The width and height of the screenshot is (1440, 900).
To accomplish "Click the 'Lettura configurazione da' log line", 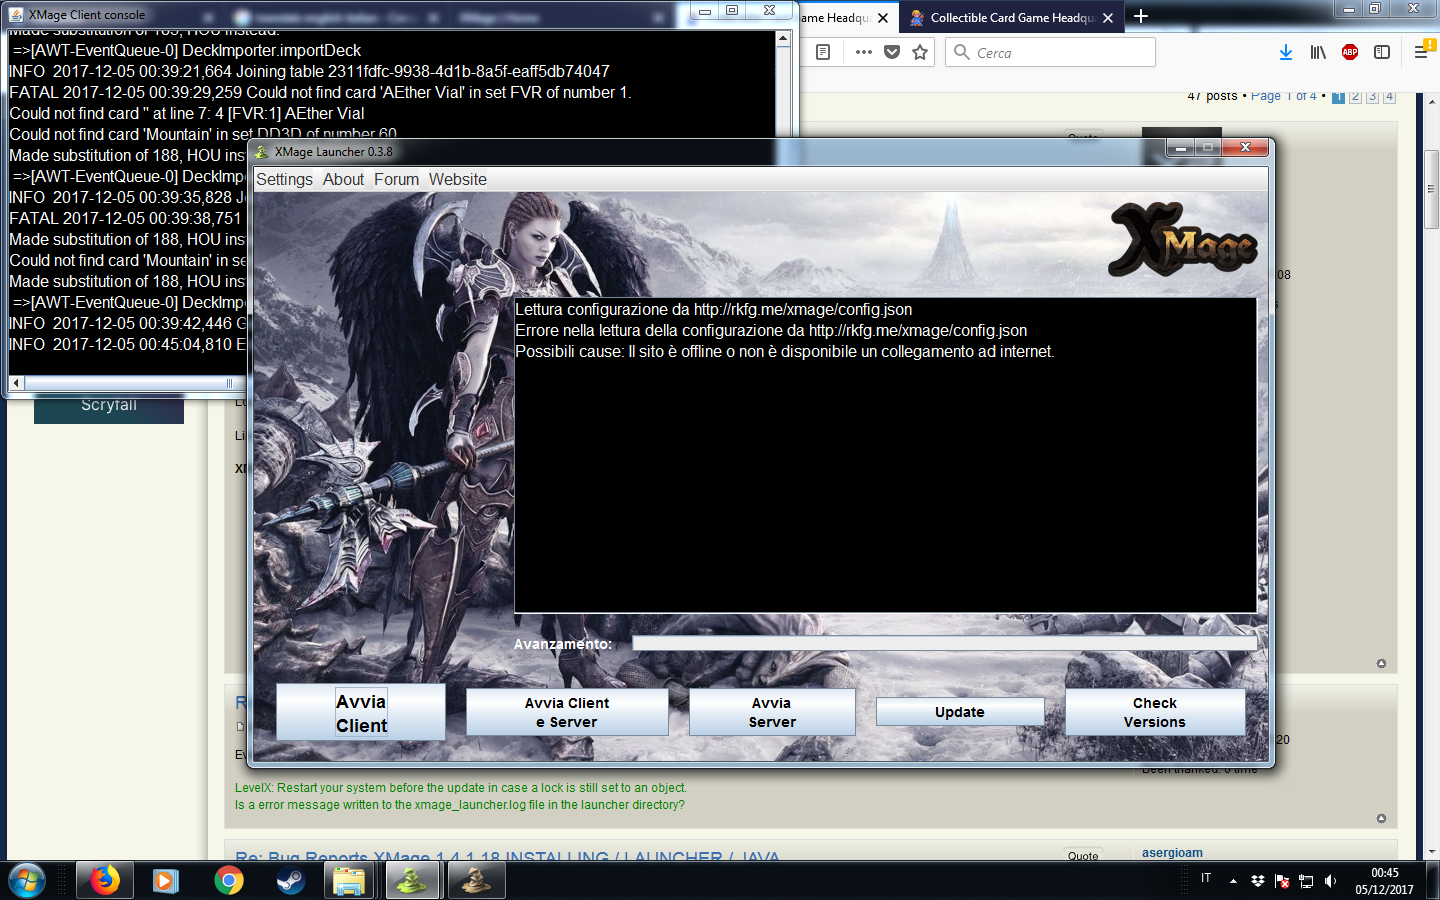I will coord(714,310).
